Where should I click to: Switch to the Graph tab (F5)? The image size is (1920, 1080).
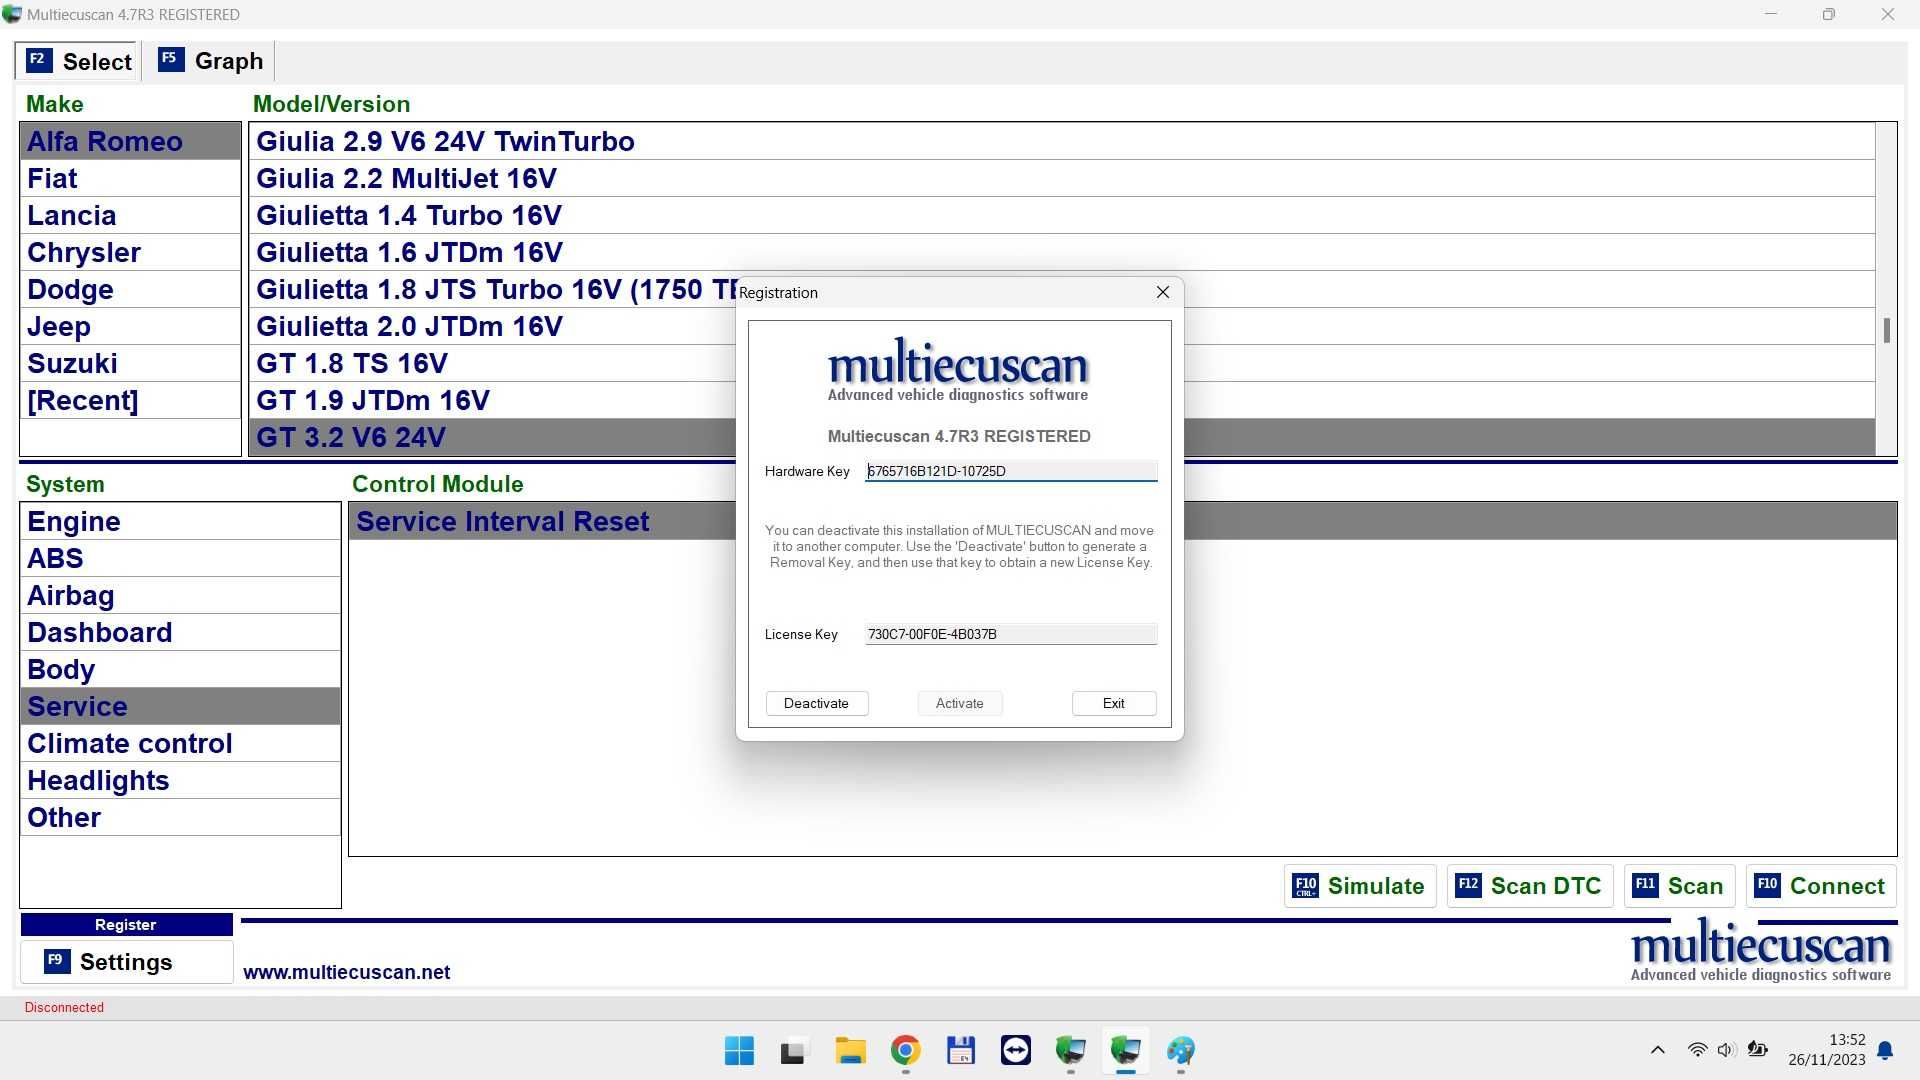(x=211, y=61)
